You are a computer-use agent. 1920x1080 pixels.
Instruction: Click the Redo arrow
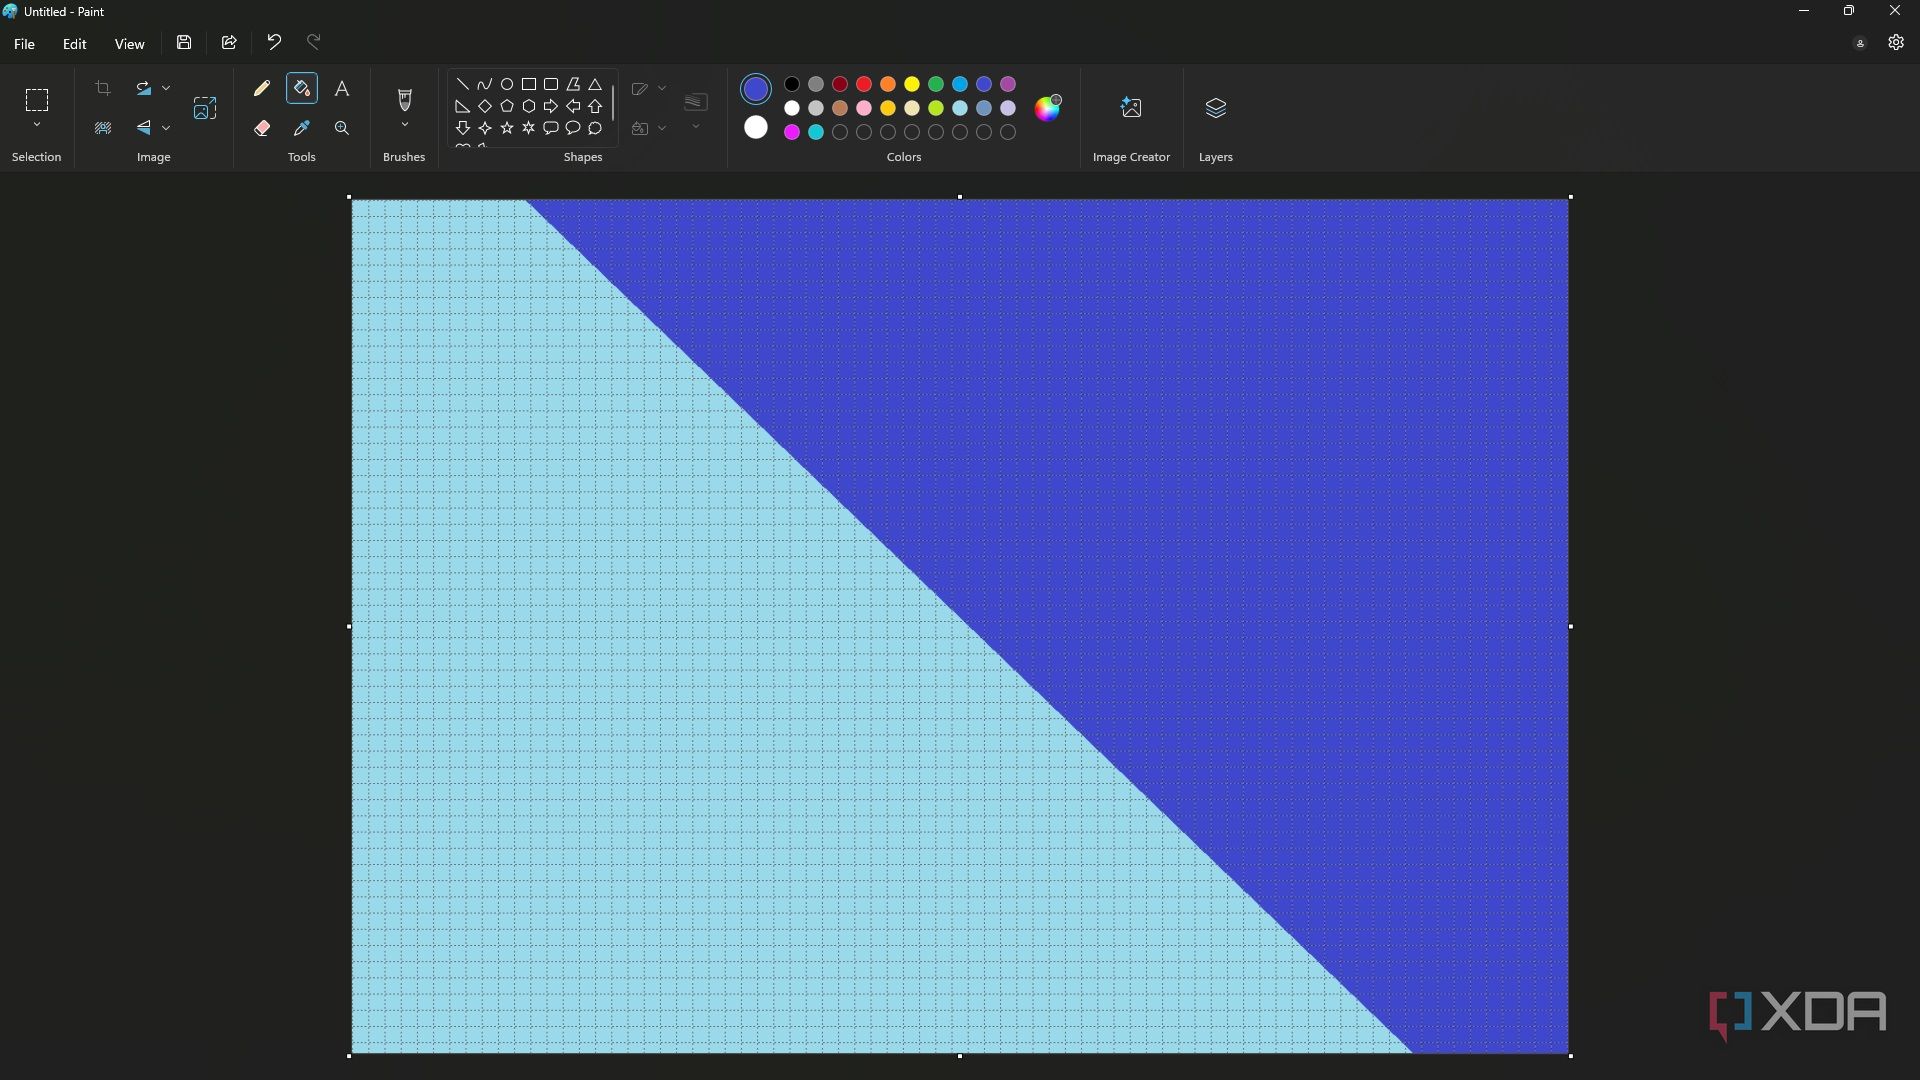click(314, 42)
